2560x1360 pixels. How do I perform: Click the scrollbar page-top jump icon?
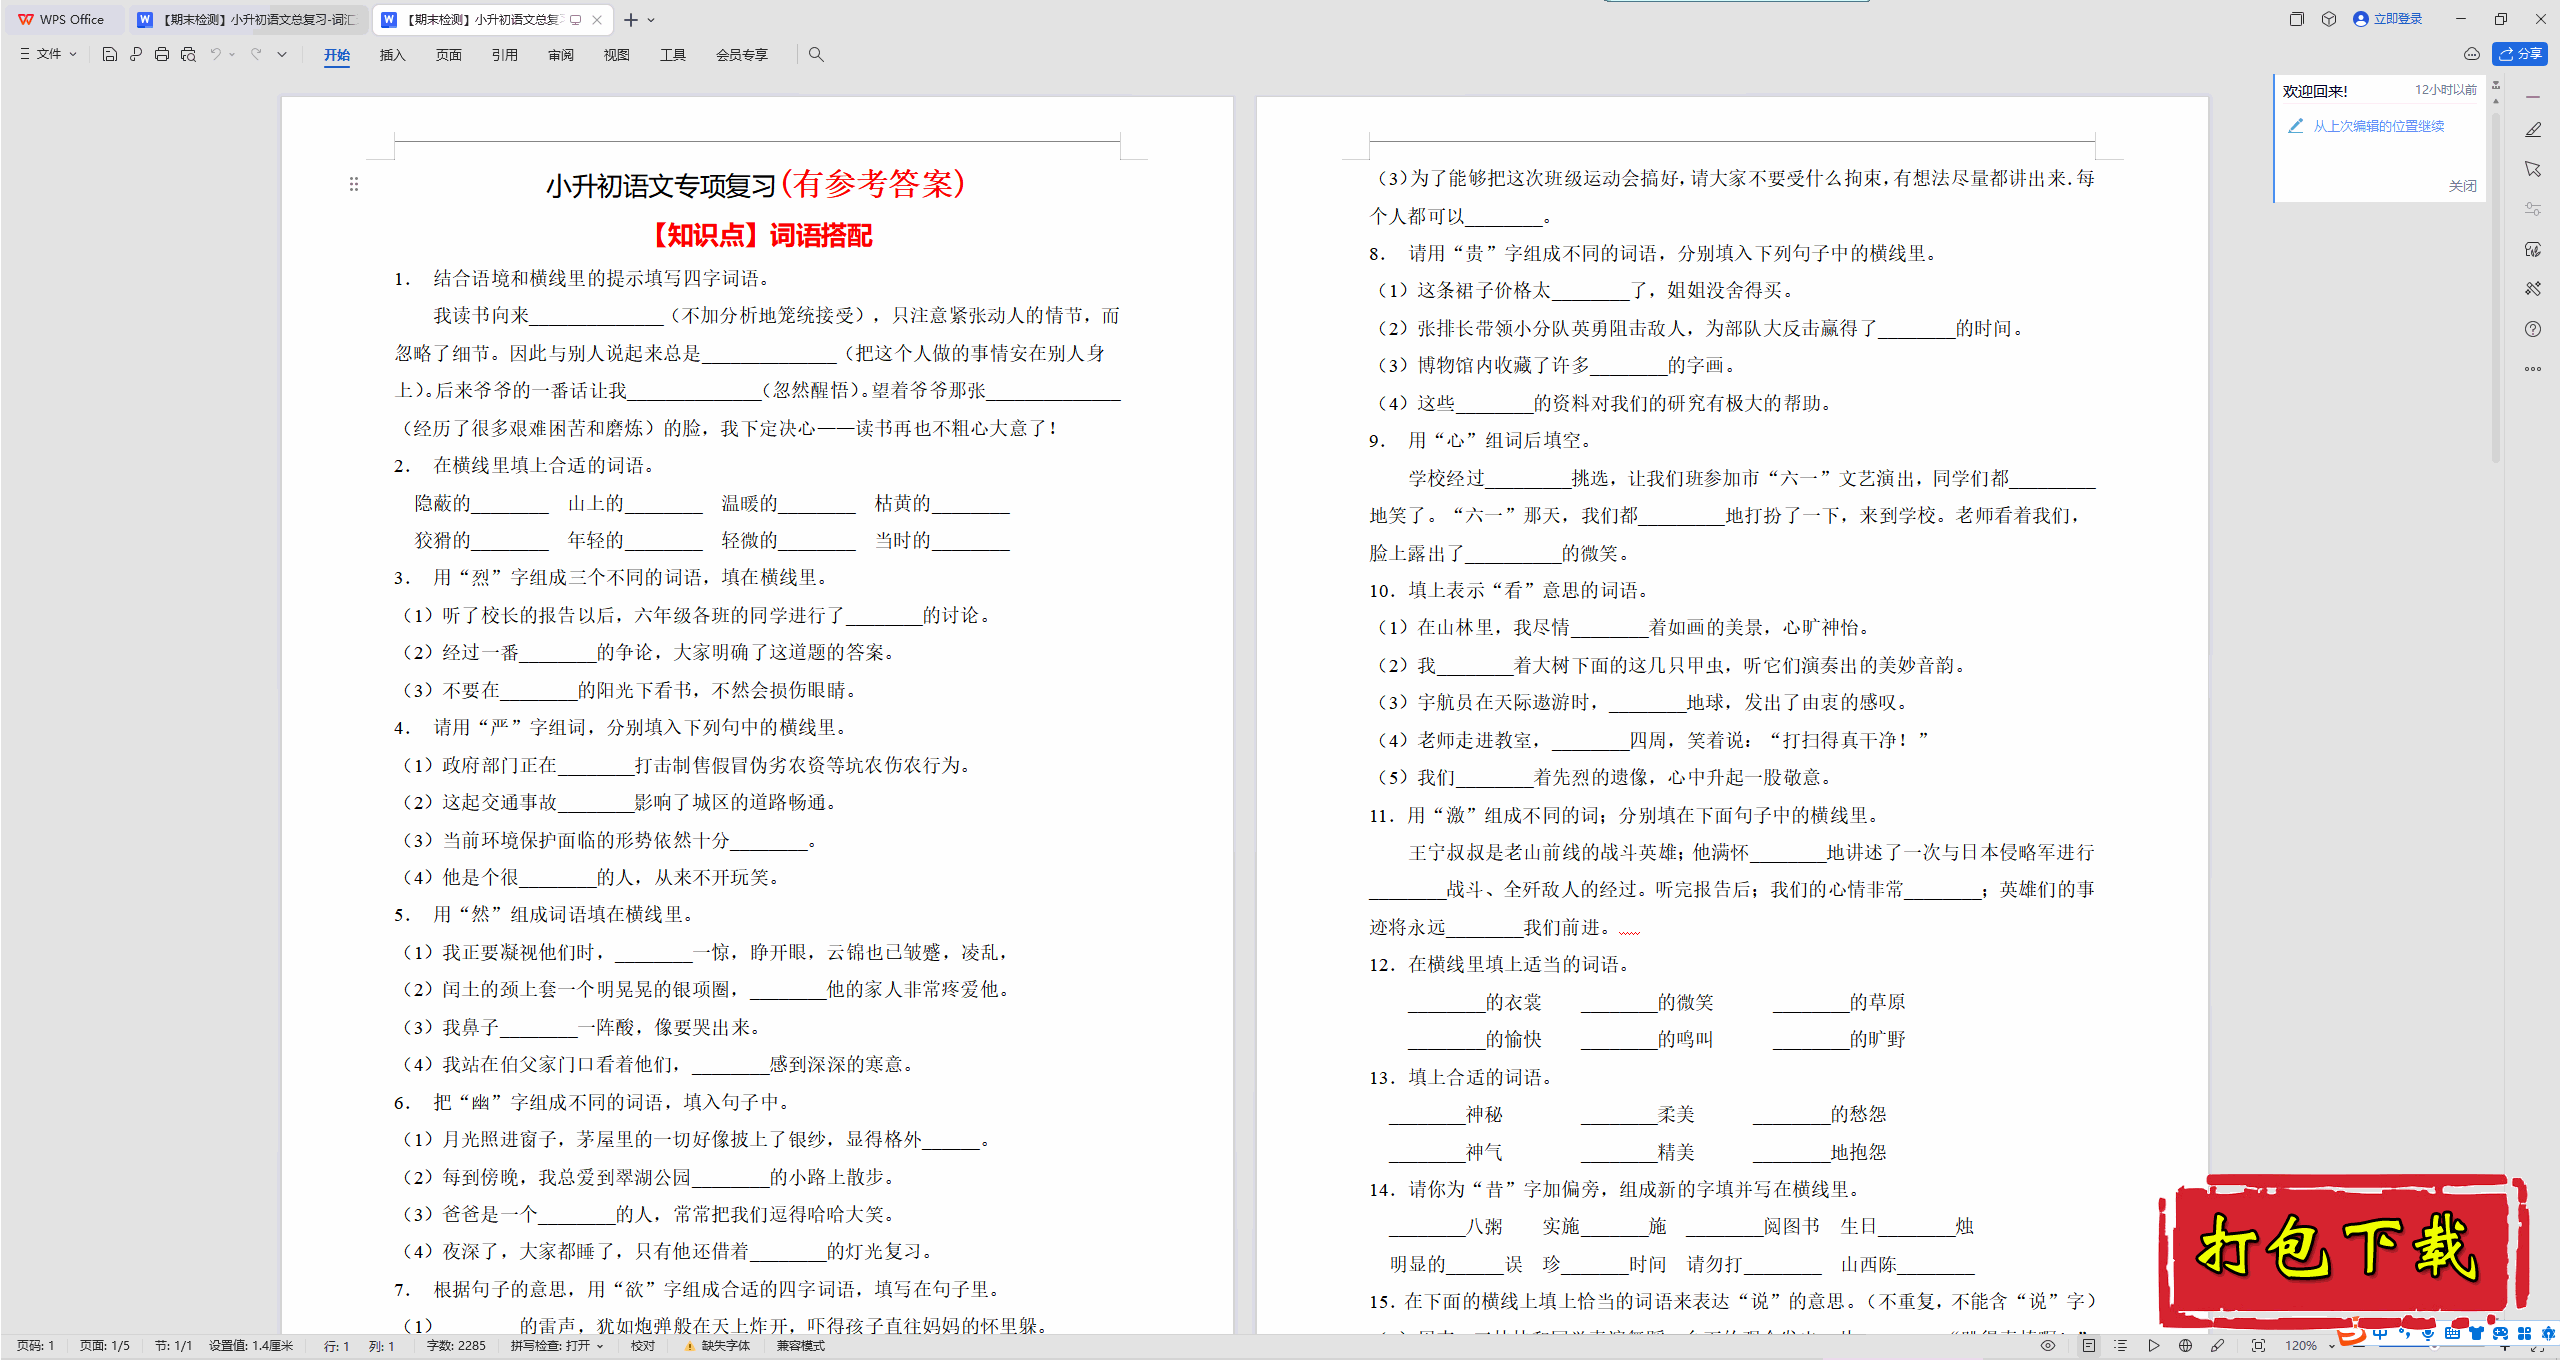[2496, 85]
